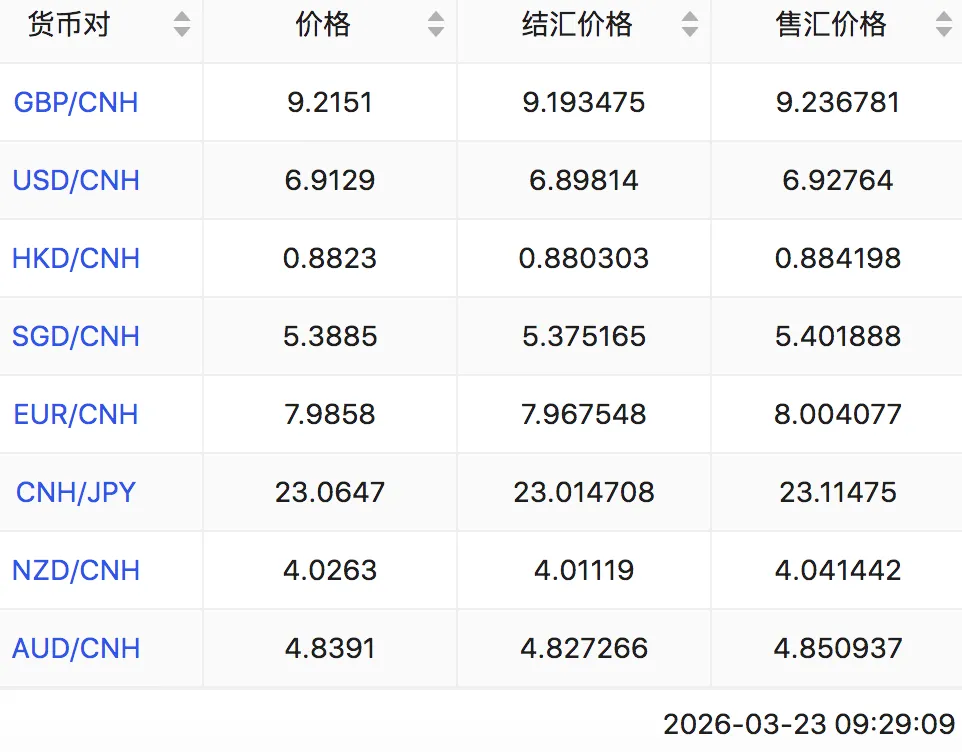Click the 结汇价格 column header
This screenshot has height=752, width=962.
577,24
